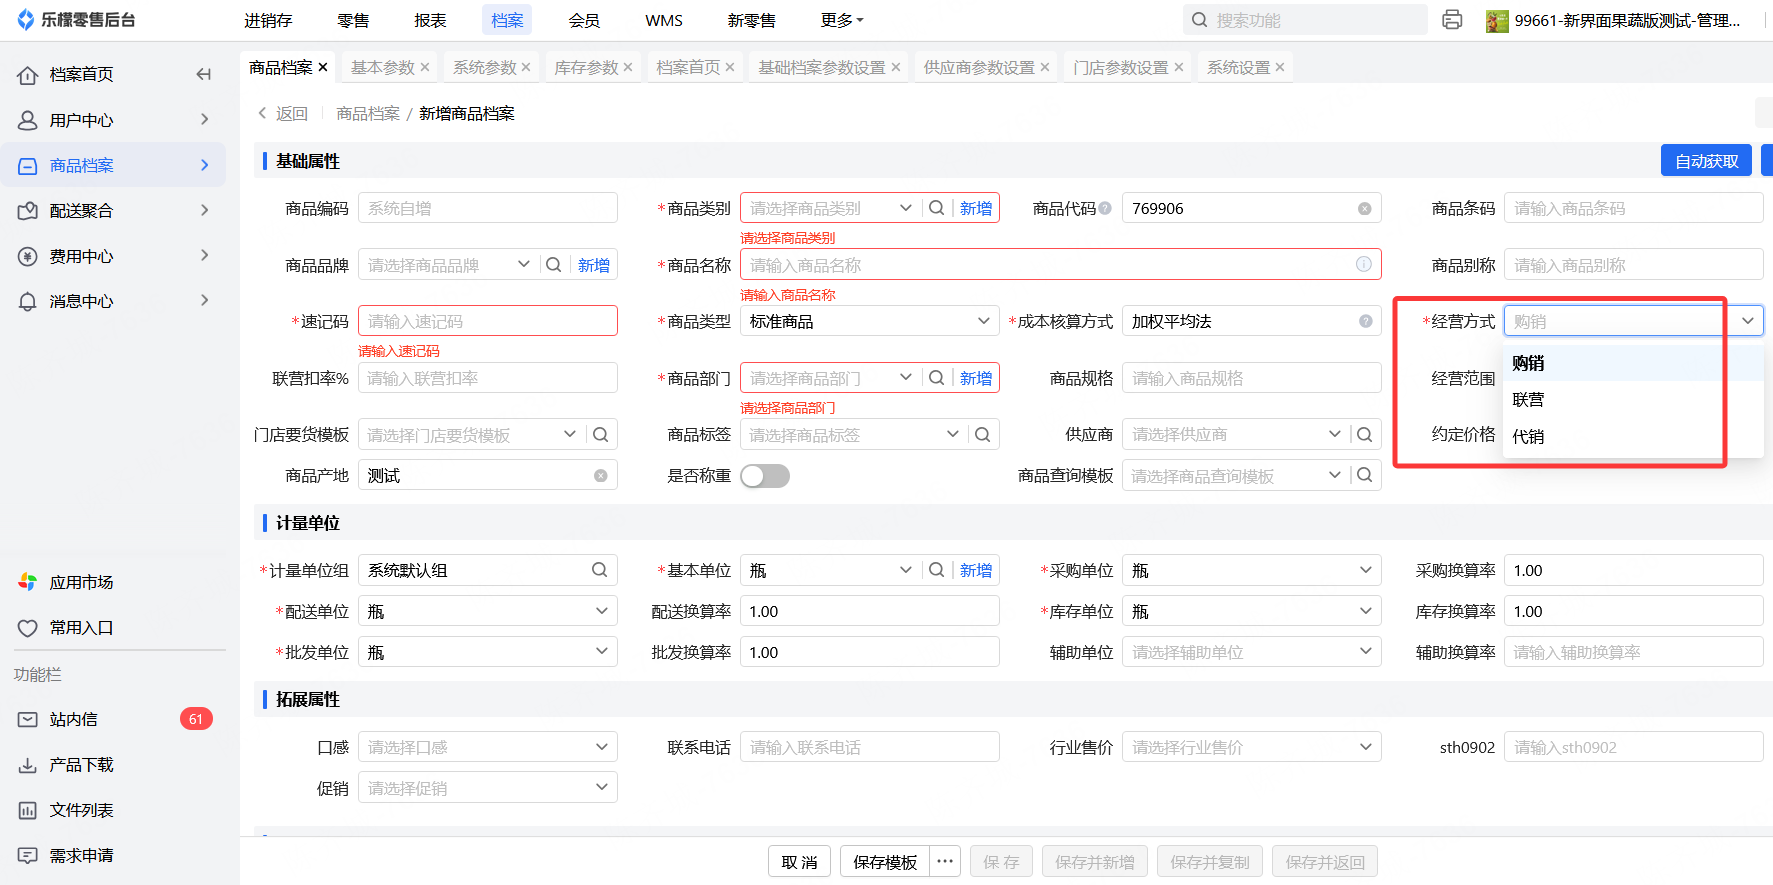Click search icon beside 商品类别 field
The height and width of the screenshot is (885, 1773).
(x=936, y=208)
